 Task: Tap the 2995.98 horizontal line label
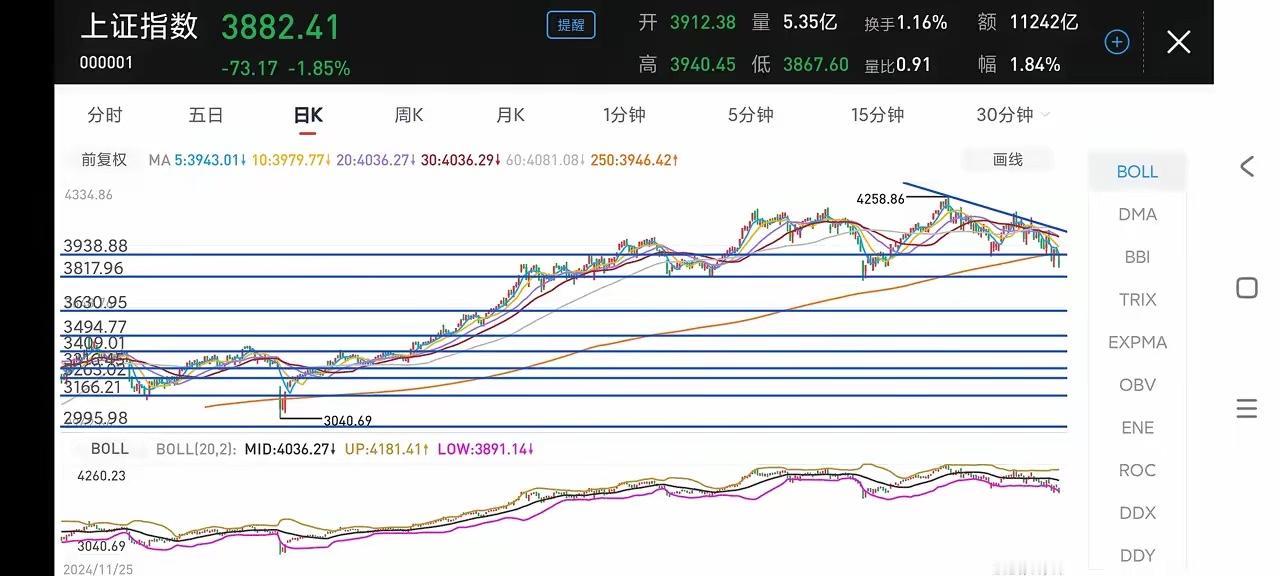95,418
